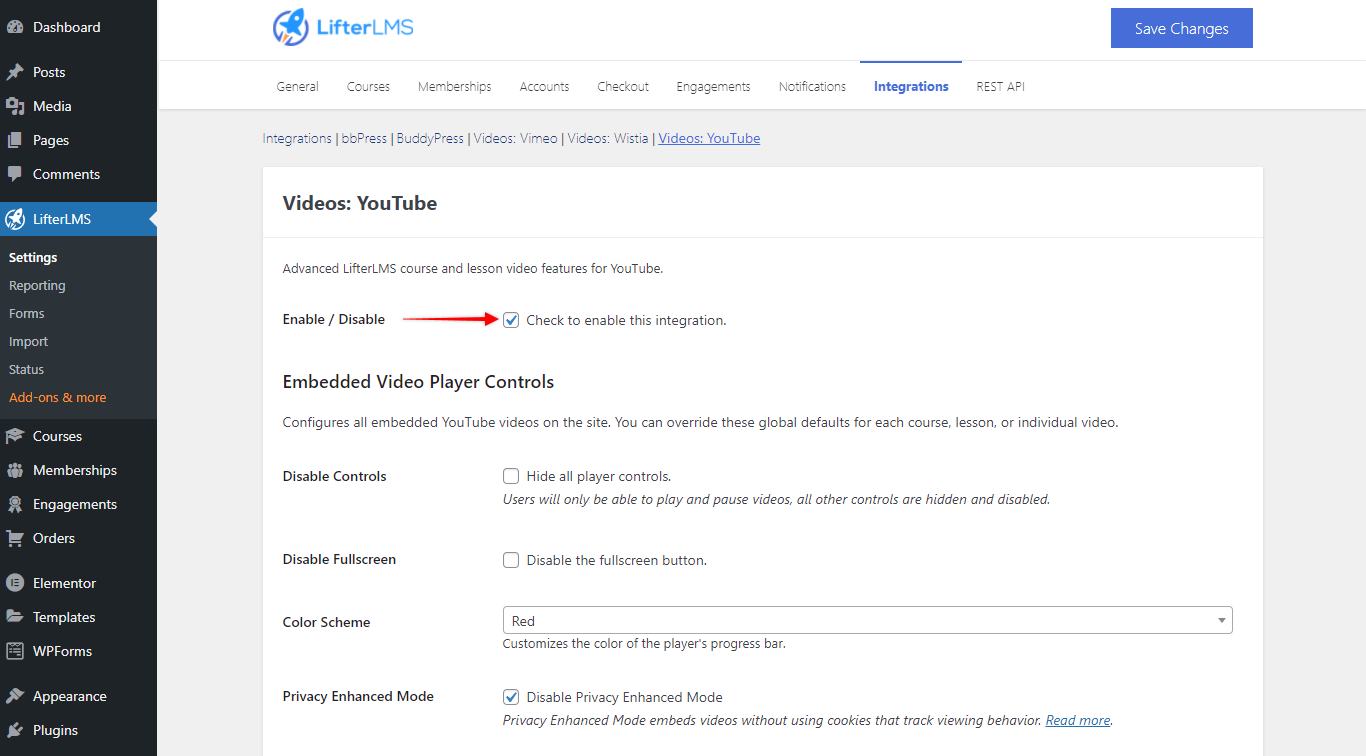1366x756 pixels.
Task: Open the General settings tab
Action: [298, 86]
